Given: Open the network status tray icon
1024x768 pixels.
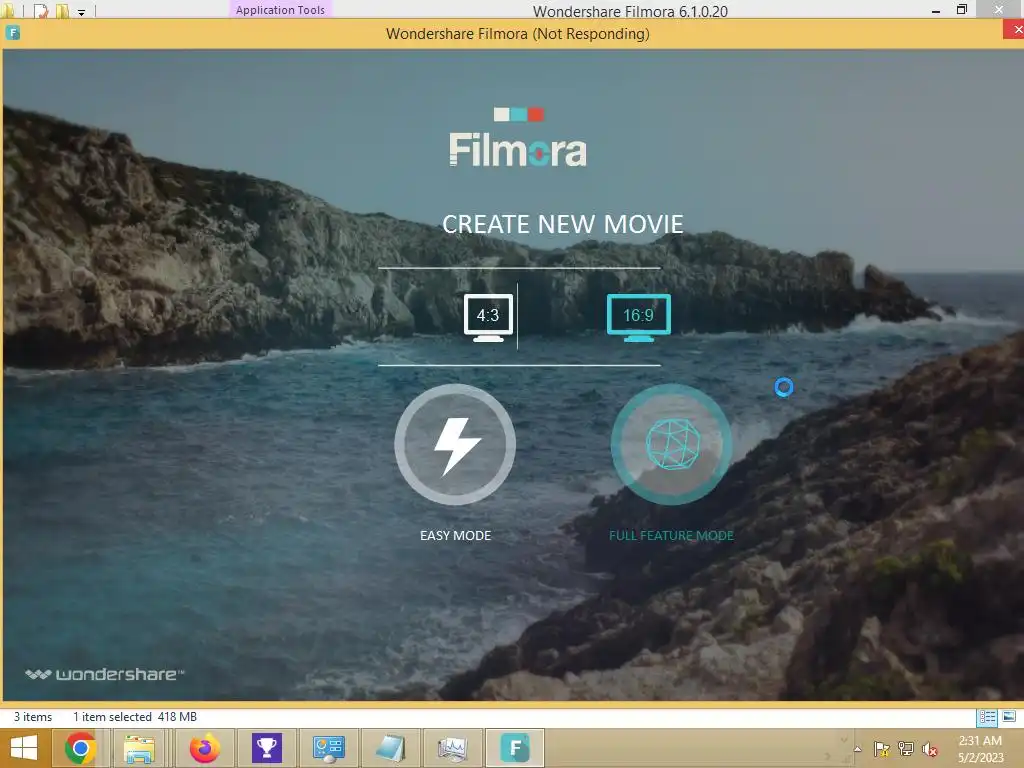Looking at the screenshot, I should point(906,749).
